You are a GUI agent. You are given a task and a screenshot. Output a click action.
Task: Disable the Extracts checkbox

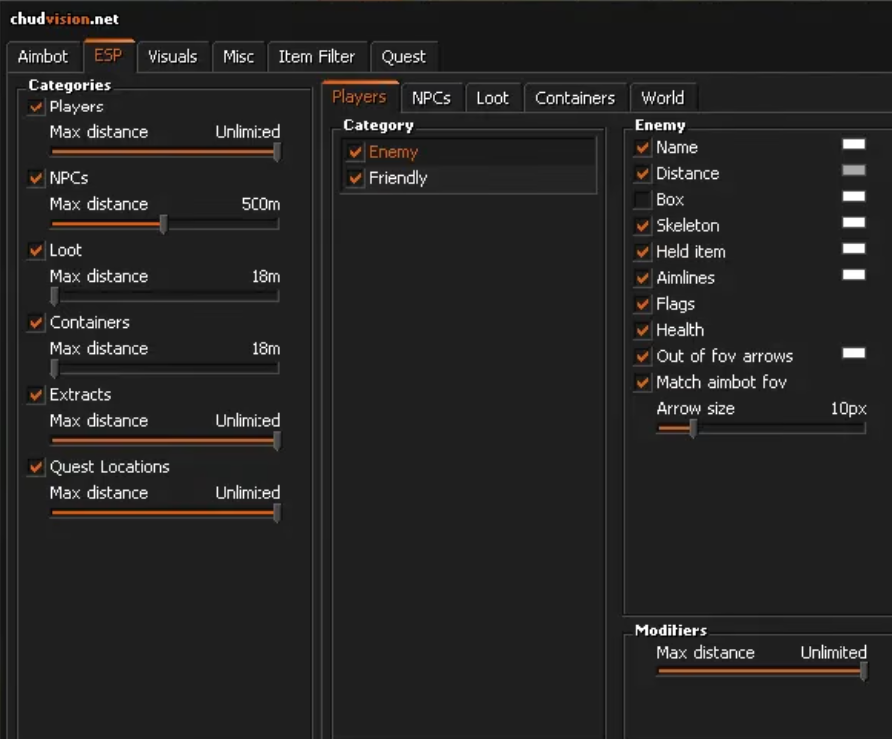click(x=37, y=395)
